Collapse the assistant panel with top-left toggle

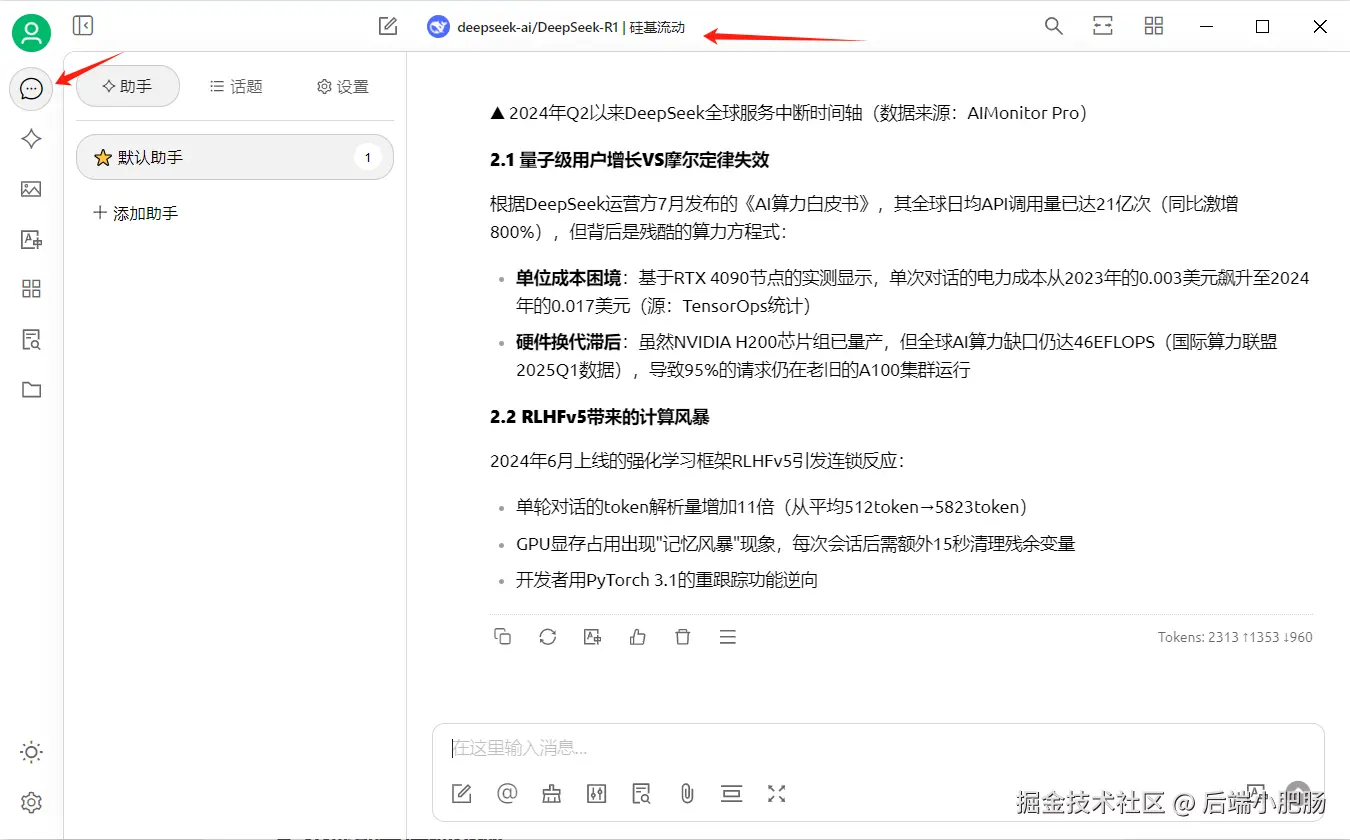83,26
